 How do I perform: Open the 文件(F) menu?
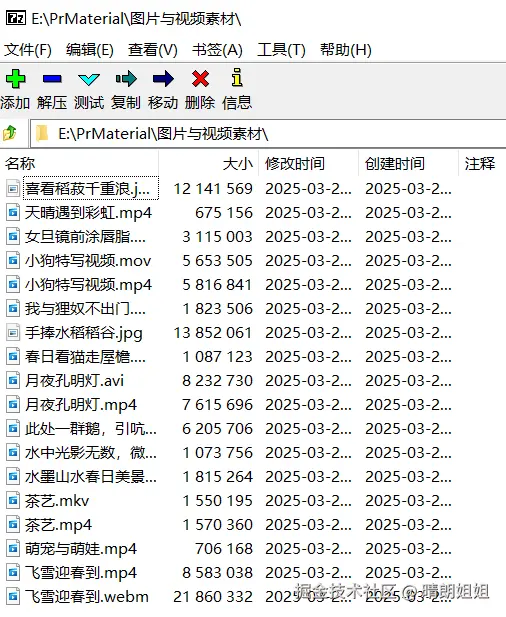pos(28,50)
